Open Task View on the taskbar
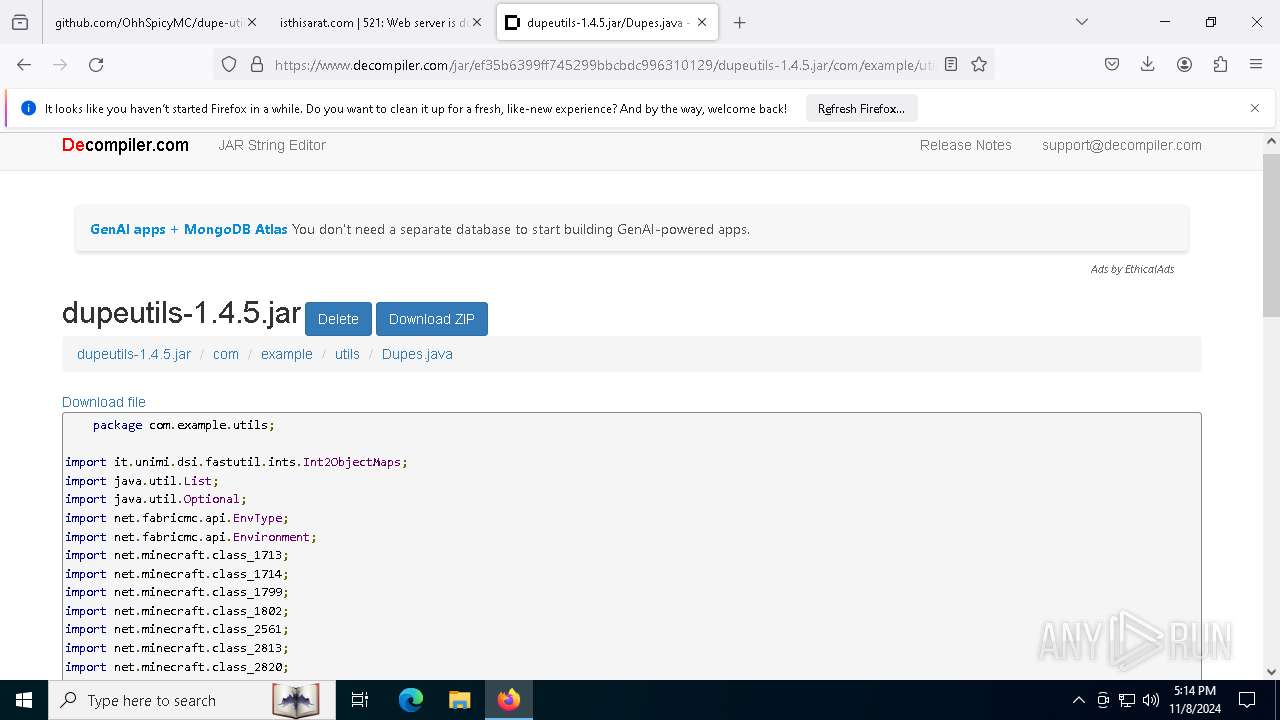This screenshot has height=720, width=1280. tap(360, 700)
